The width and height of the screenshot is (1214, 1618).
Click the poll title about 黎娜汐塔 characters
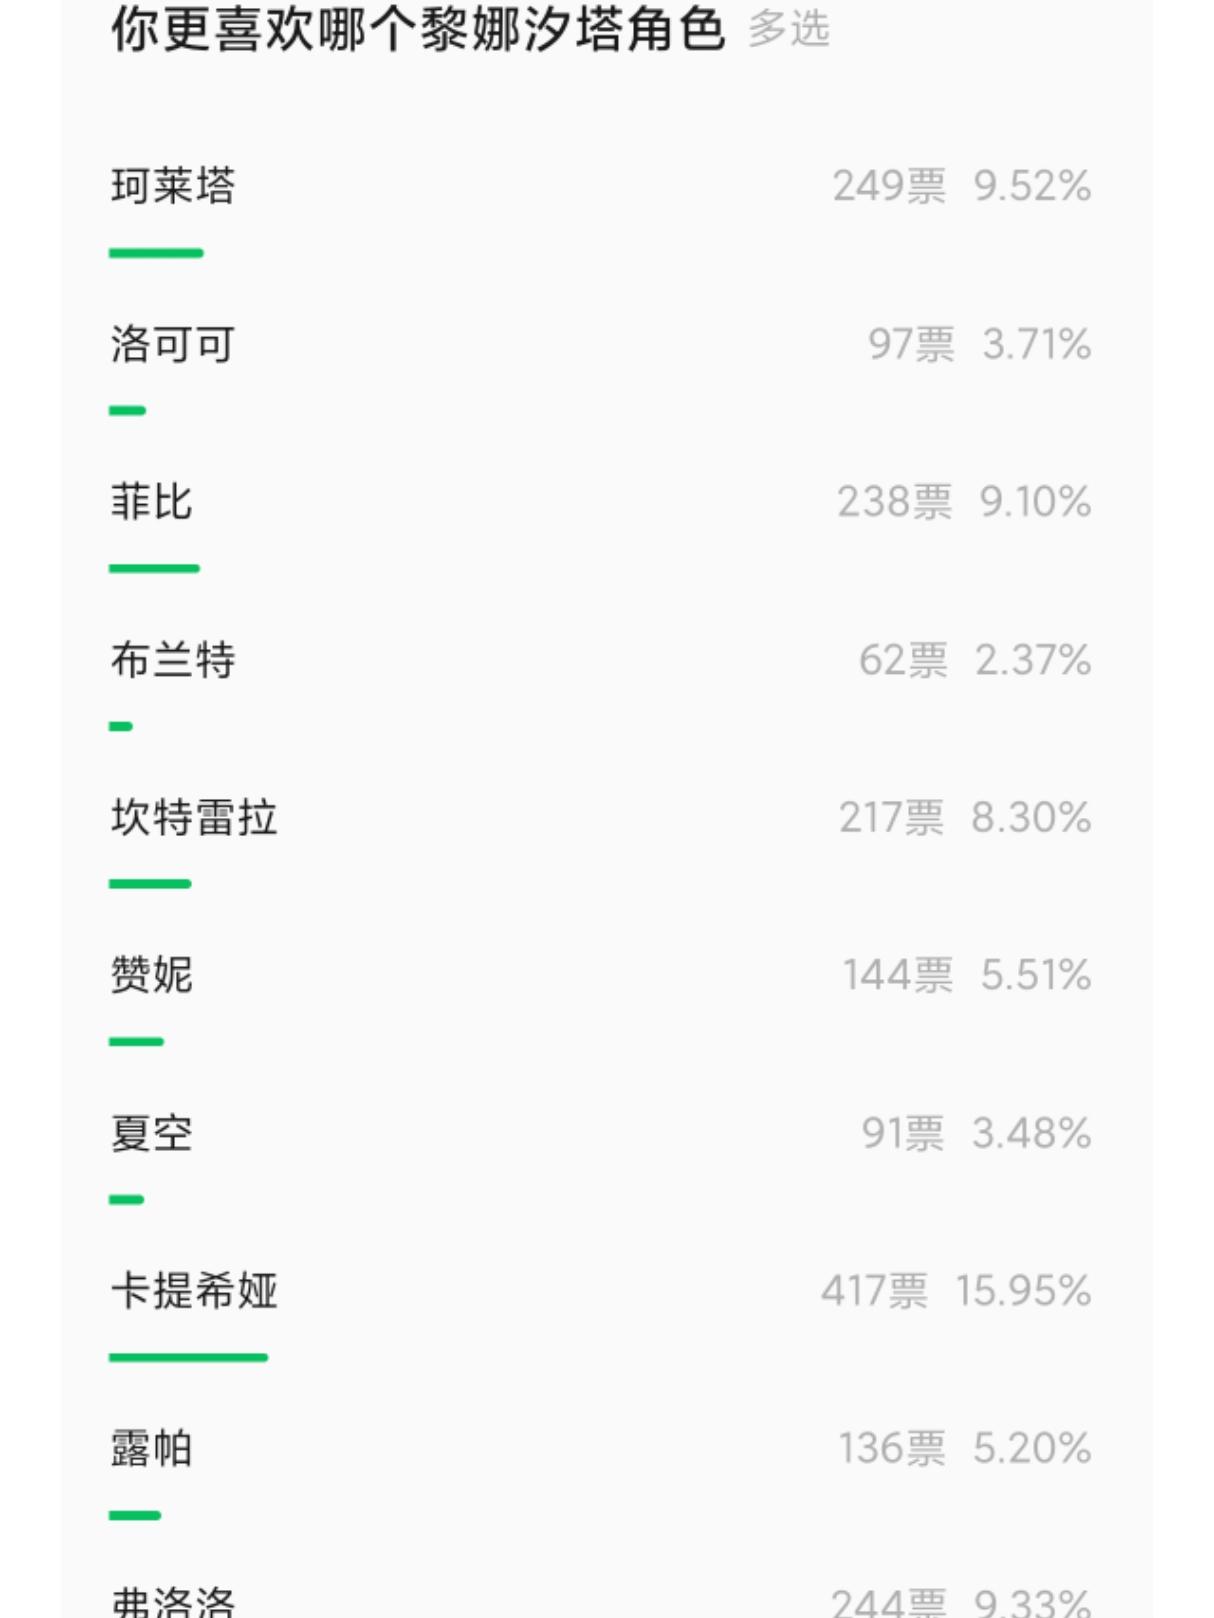(417, 29)
